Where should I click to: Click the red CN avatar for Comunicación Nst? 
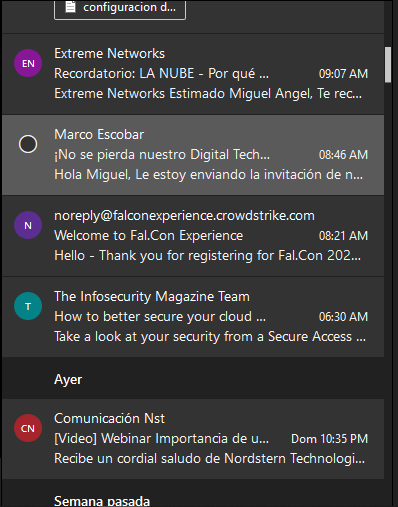(x=28, y=428)
